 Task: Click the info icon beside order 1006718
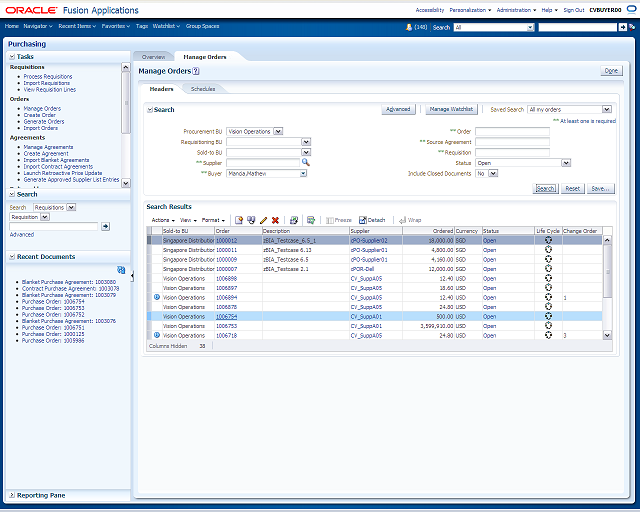(x=157, y=335)
